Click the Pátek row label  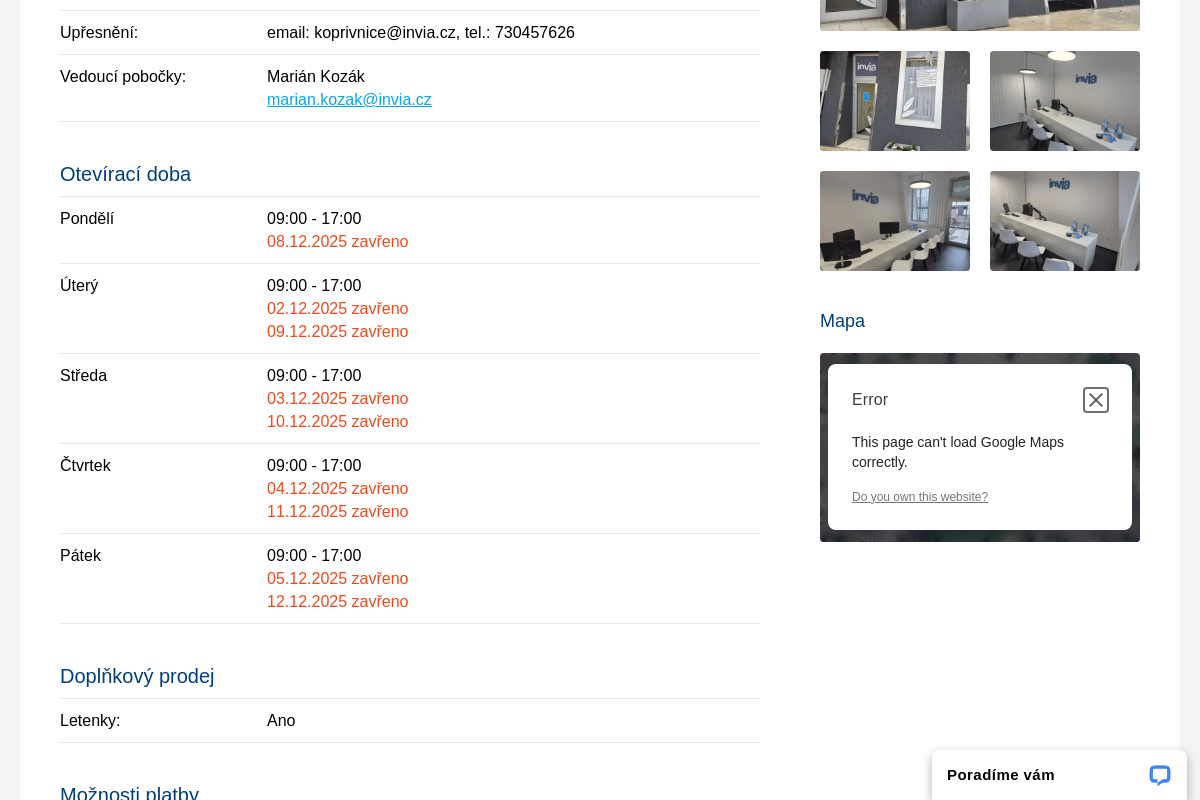tap(80, 556)
